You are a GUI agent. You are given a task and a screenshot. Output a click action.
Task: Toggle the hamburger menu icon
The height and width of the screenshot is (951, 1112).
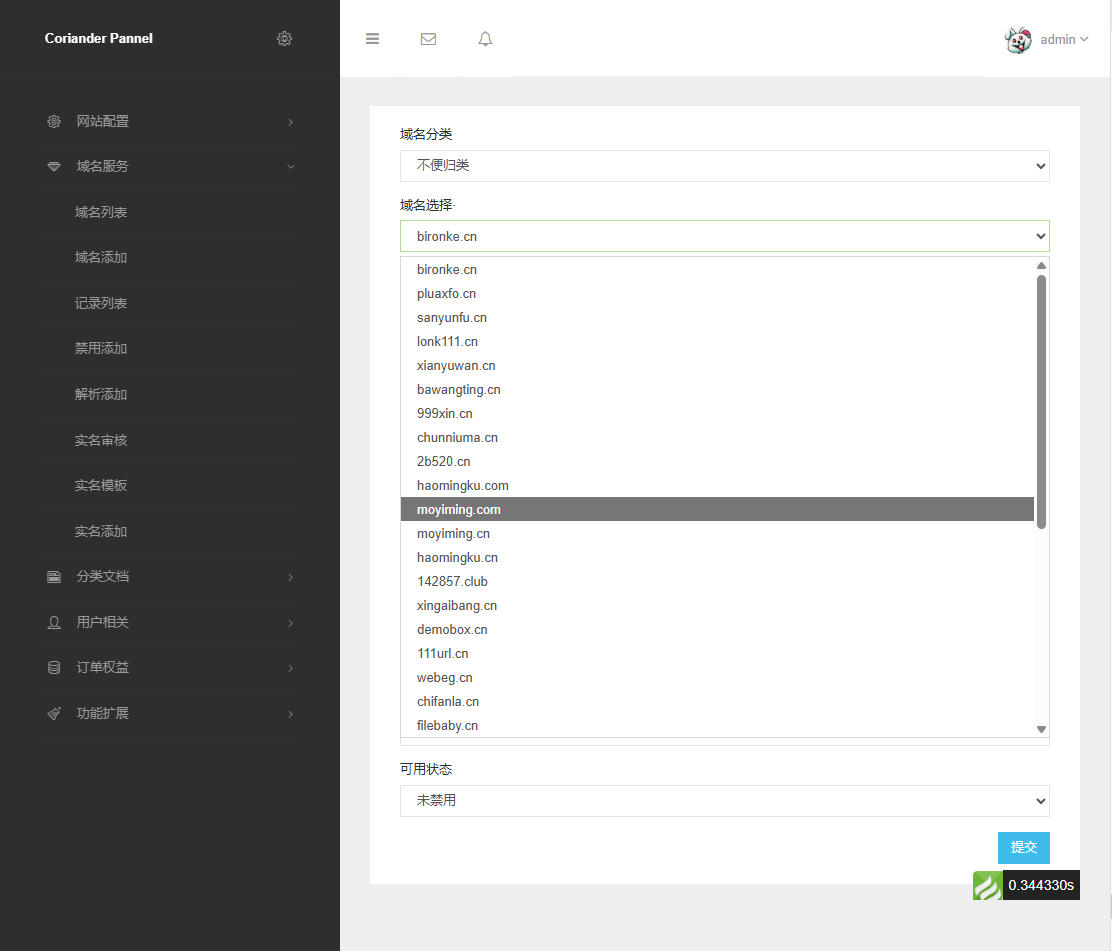click(372, 39)
